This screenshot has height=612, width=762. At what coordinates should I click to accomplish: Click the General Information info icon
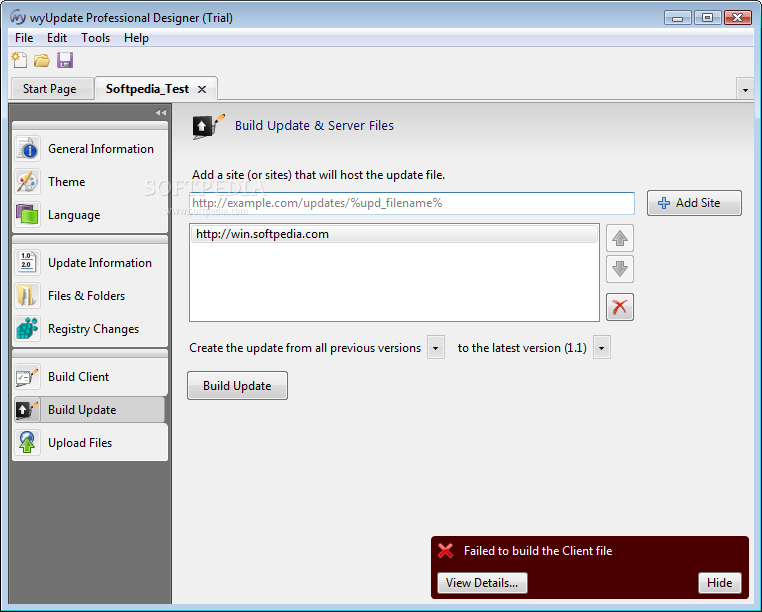(27, 149)
